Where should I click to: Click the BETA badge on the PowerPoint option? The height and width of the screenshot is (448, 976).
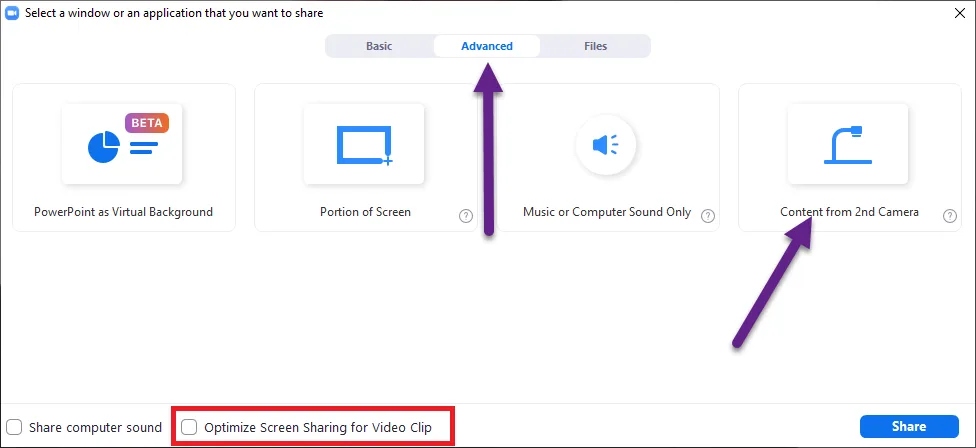pyautogui.click(x=147, y=123)
